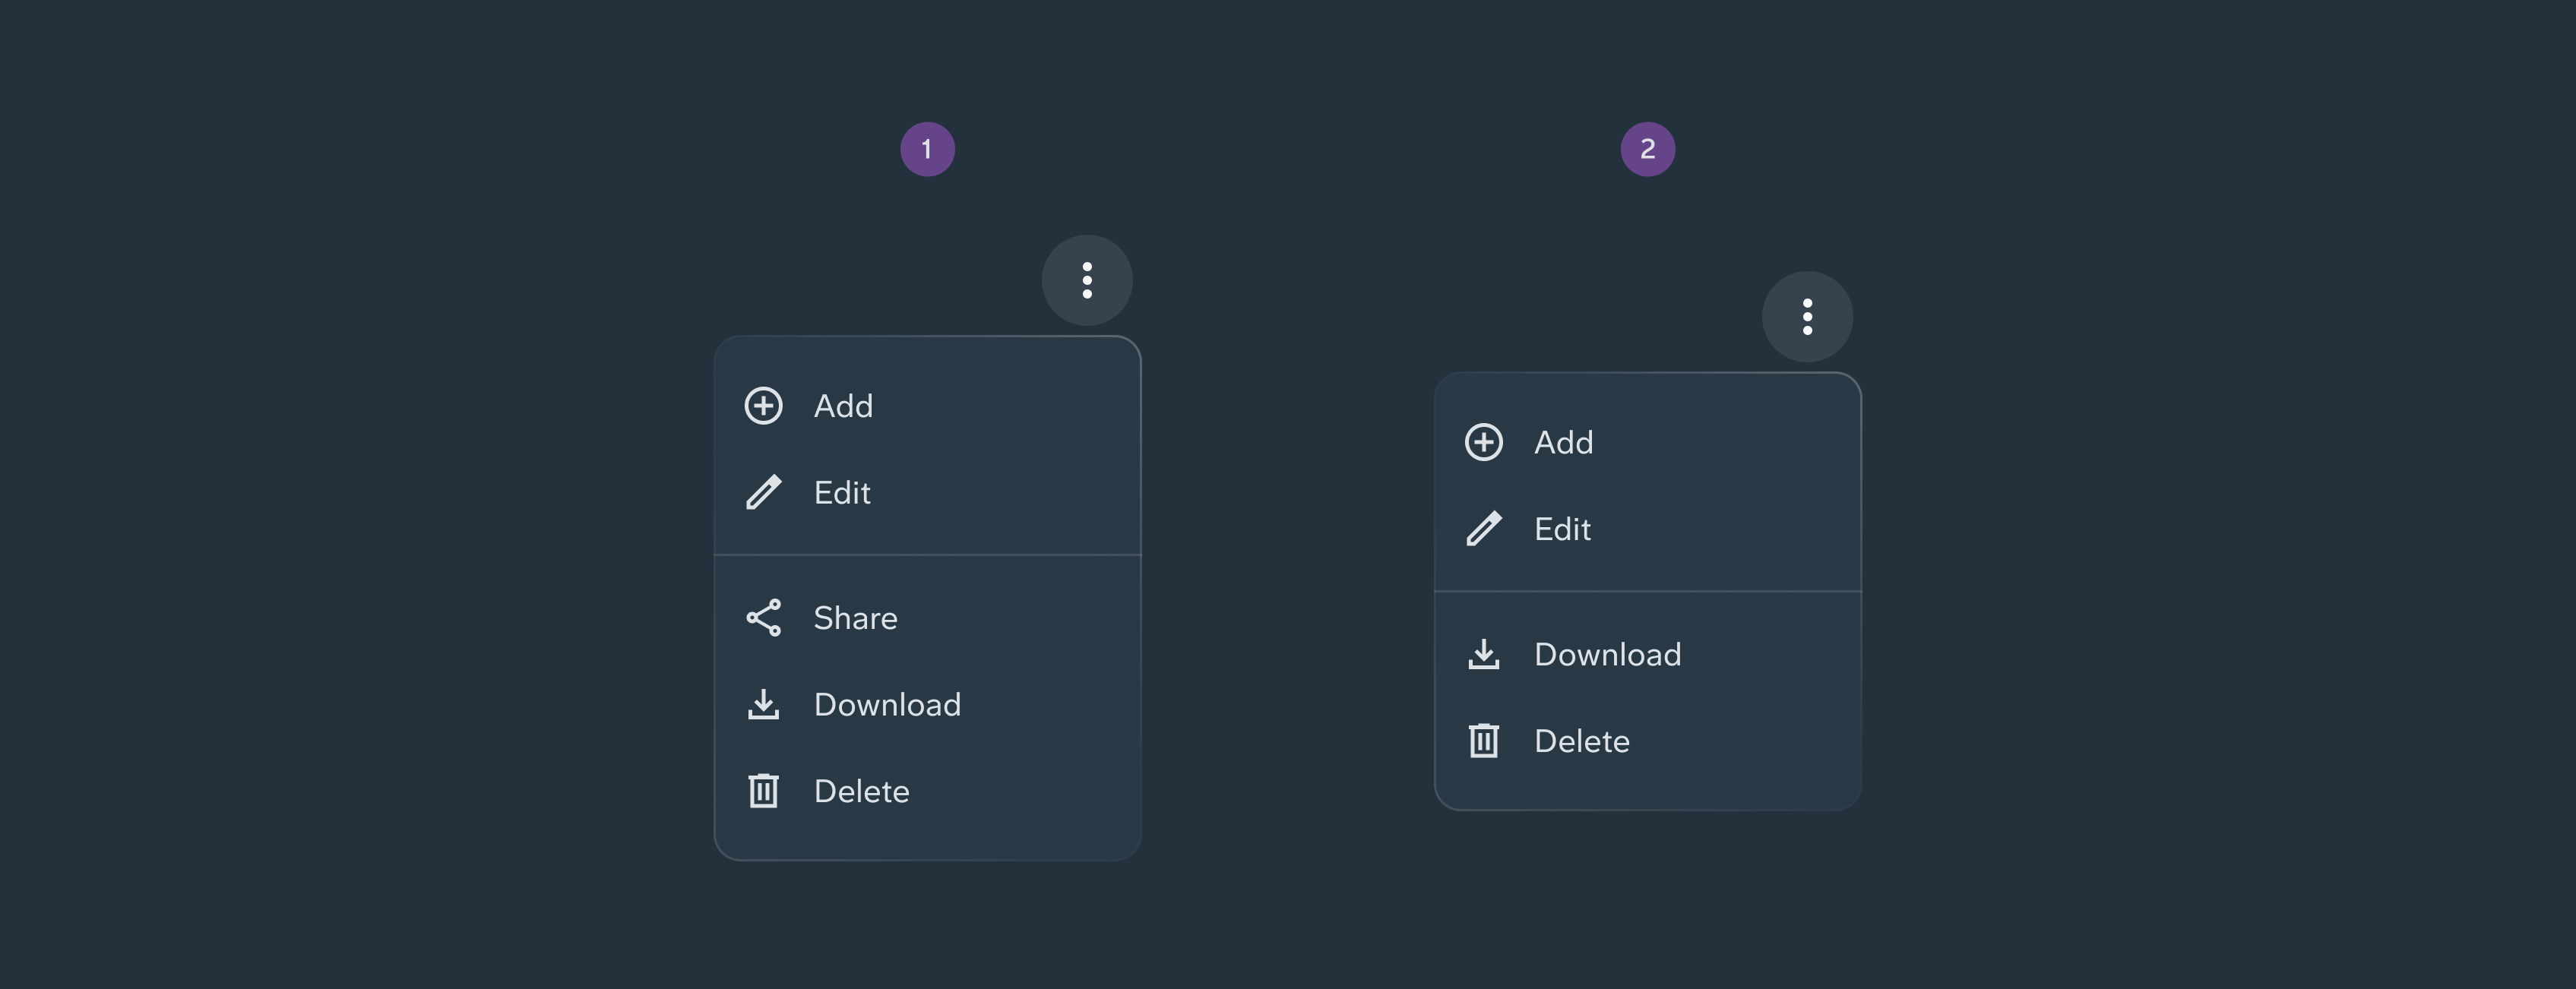Viewport: 2576px width, 989px height.
Task: Toggle the three-dot kebab button in example 1
Action: tap(1087, 280)
